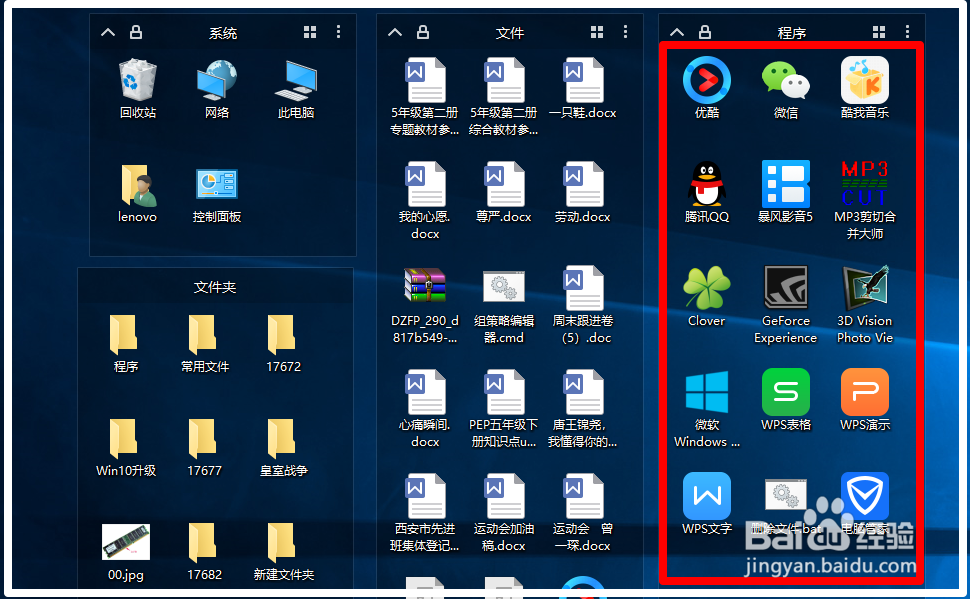This screenshot has height=599, width=970.
Task: Select 我的心愿.docx document
Action: 424,184
